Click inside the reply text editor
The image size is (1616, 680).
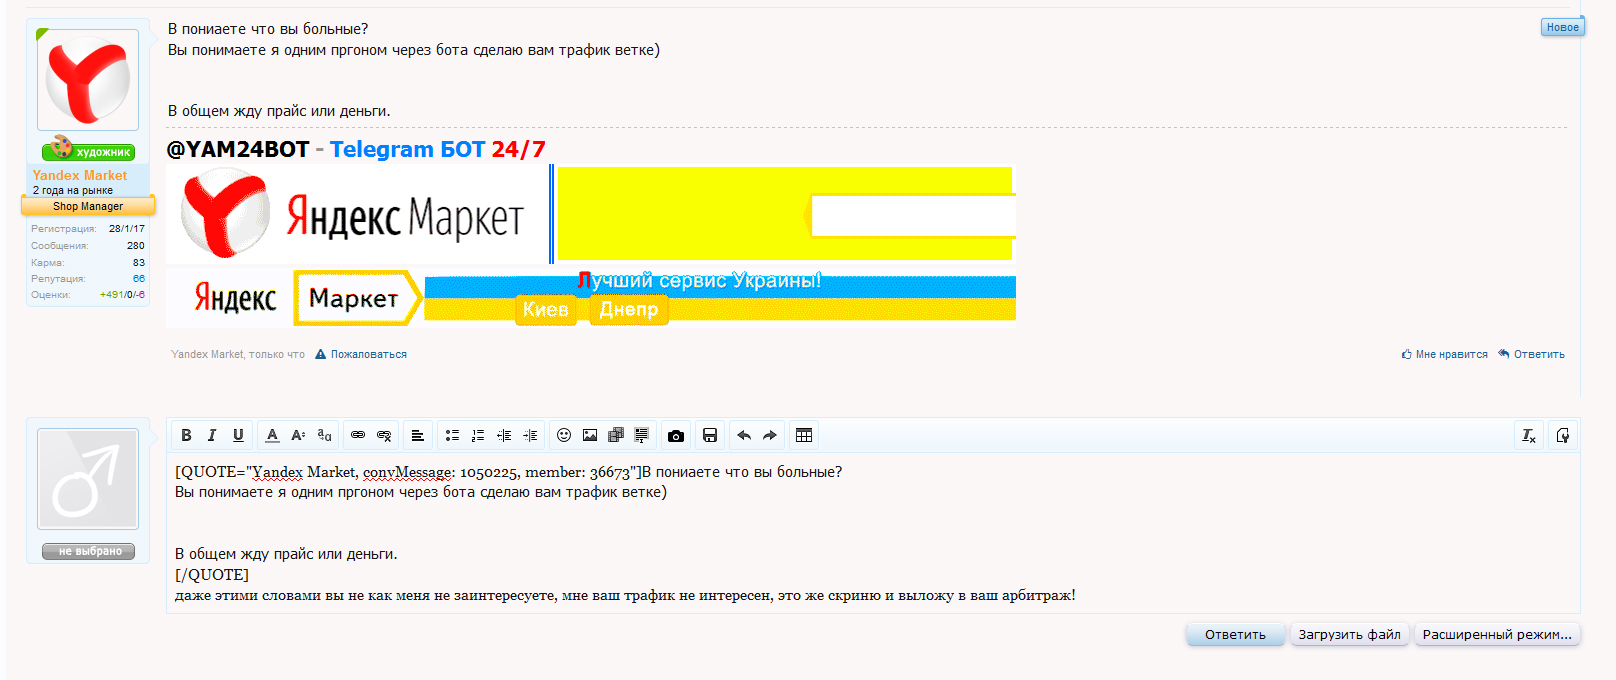(873, 533)
